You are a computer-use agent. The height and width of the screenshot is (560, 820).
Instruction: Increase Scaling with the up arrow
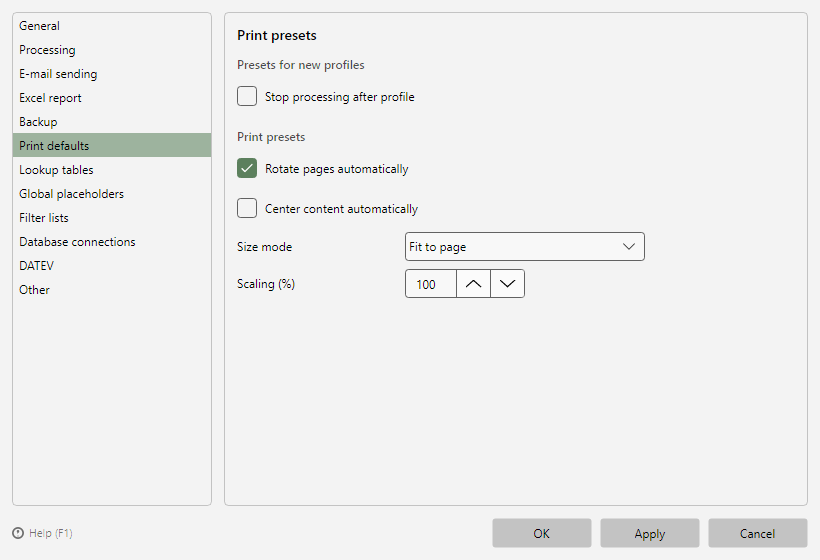473,284
